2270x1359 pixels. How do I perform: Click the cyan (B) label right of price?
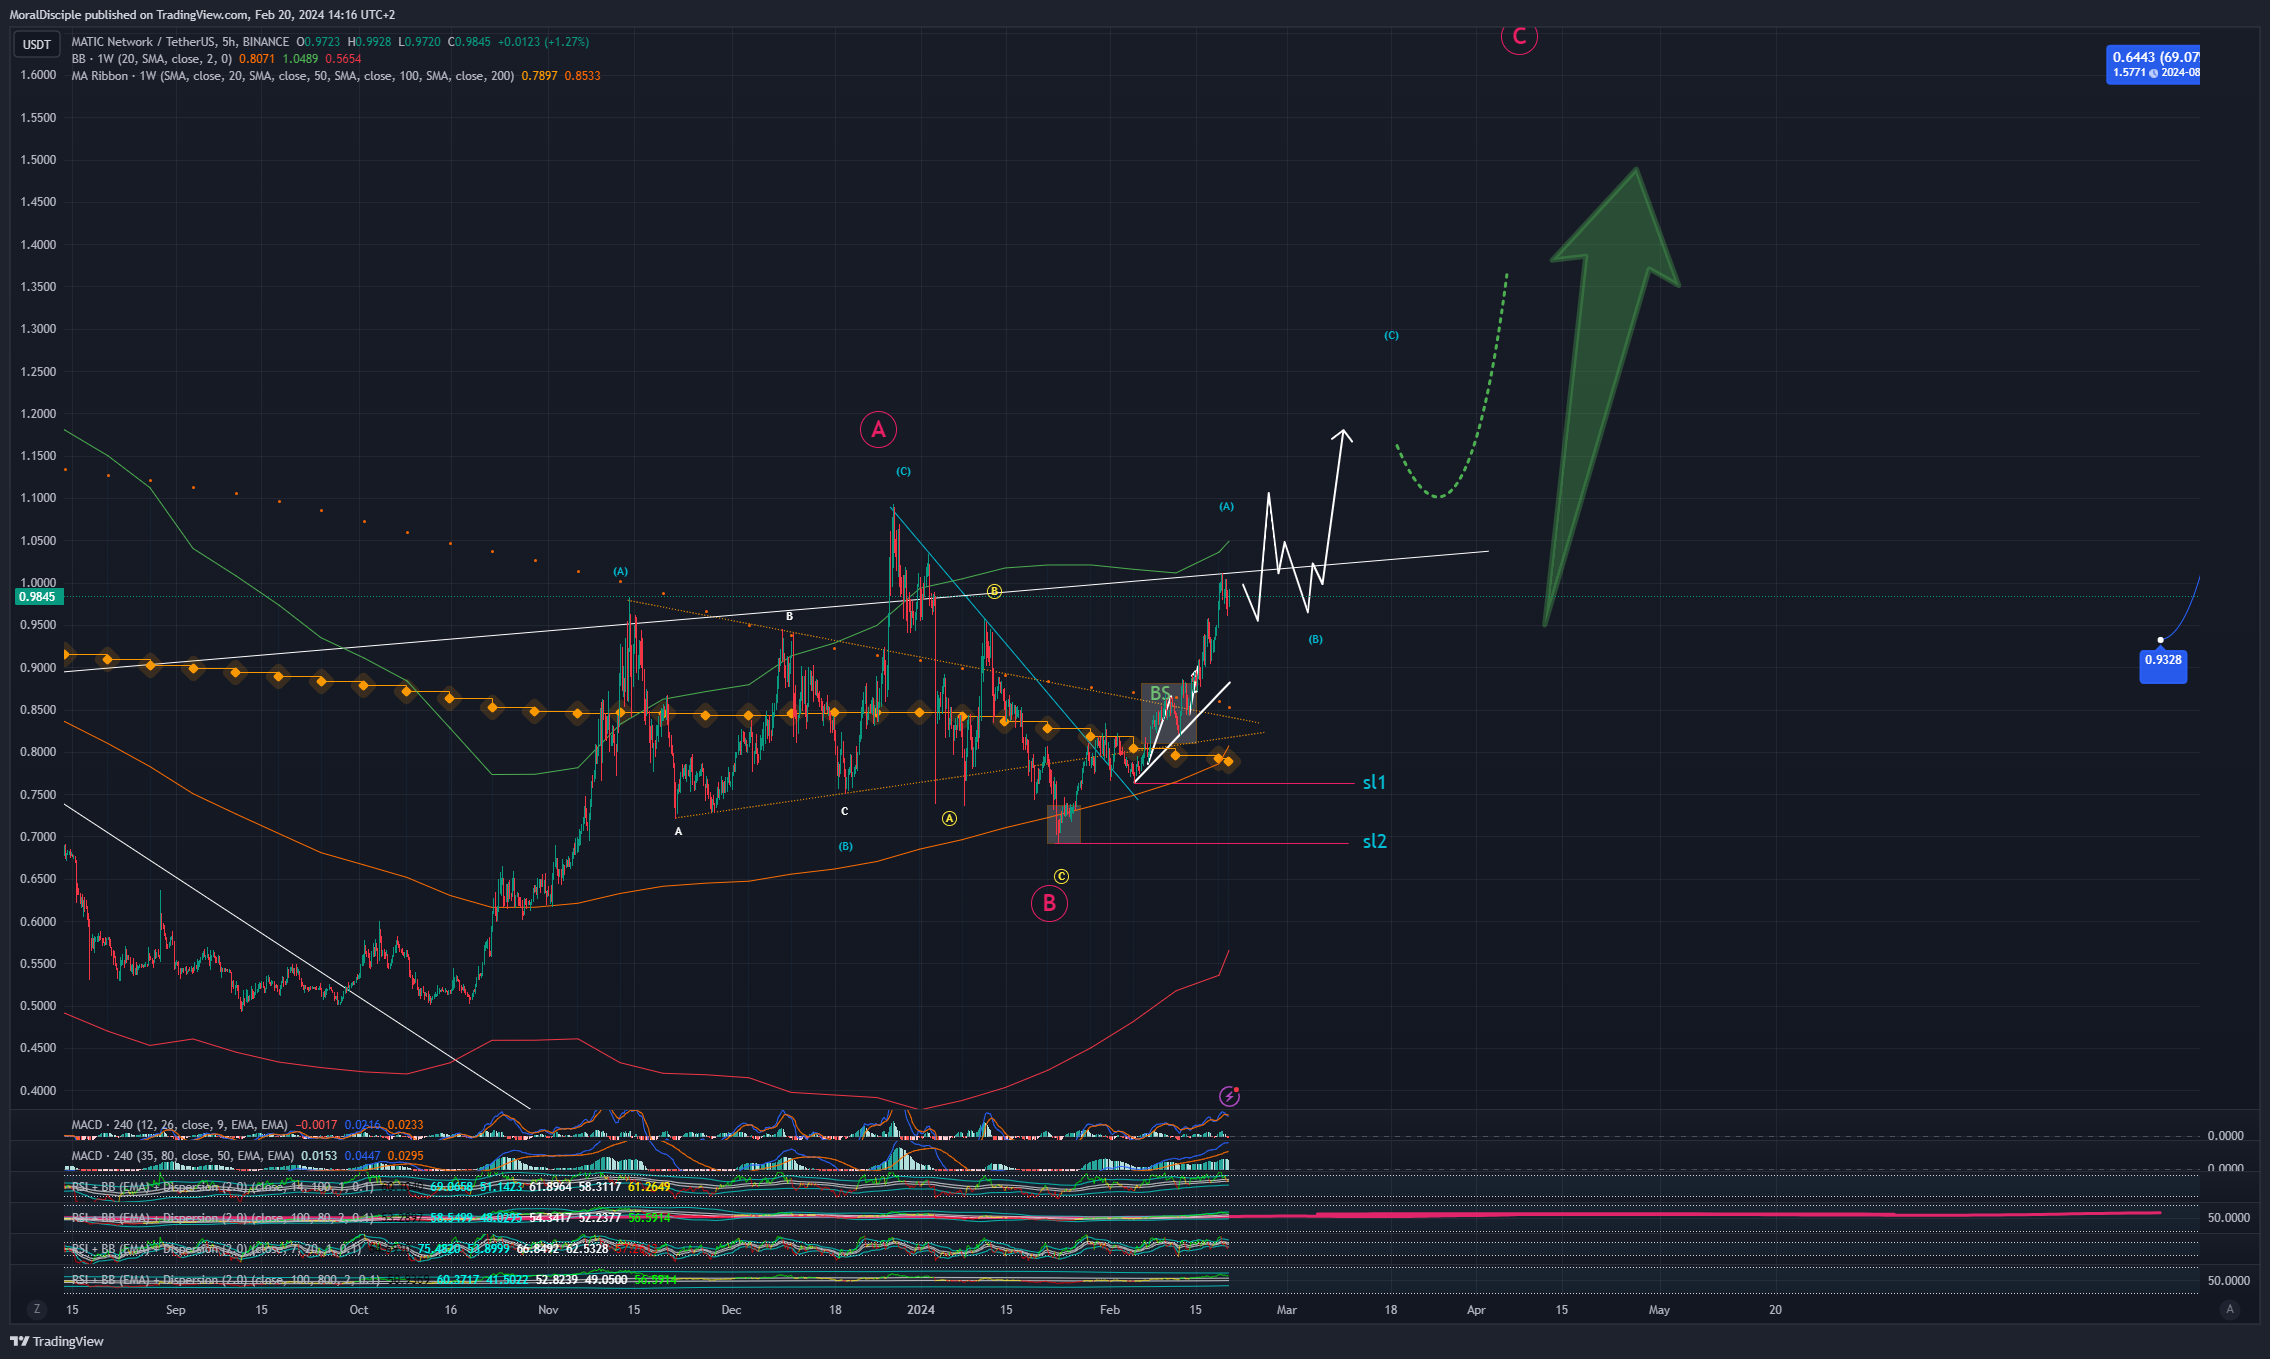(1315, 640)
